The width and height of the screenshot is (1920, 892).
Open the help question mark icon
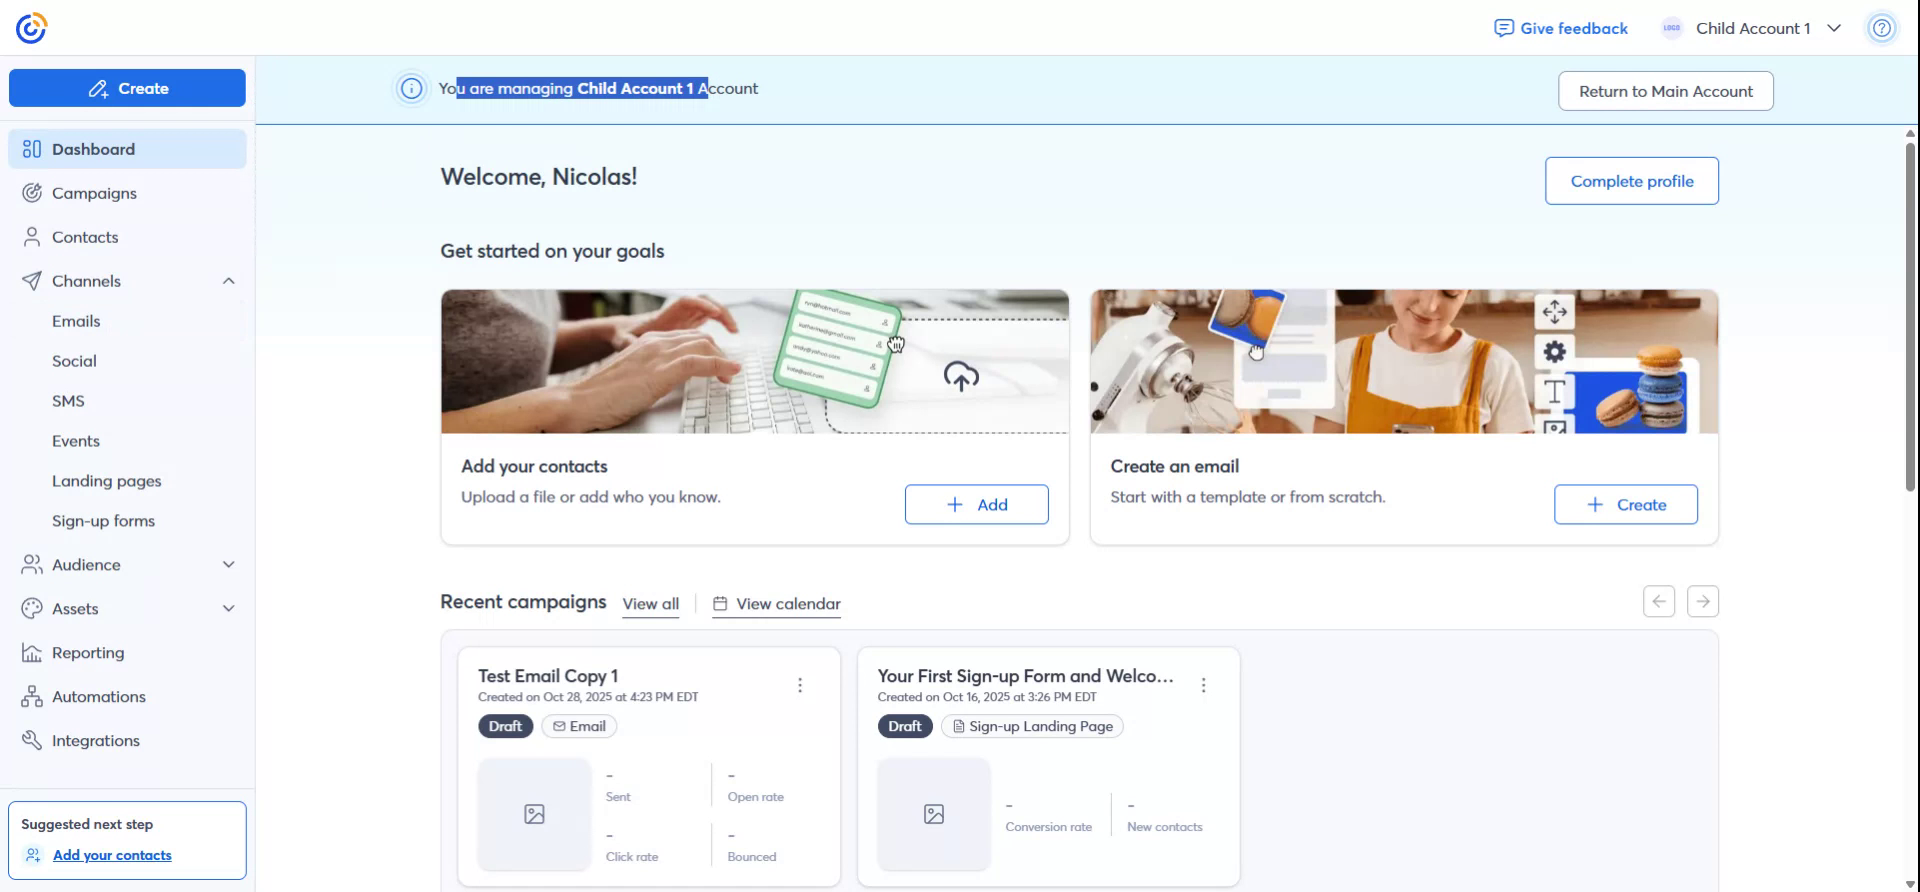pyautogui.click(x=1881, y=28)
